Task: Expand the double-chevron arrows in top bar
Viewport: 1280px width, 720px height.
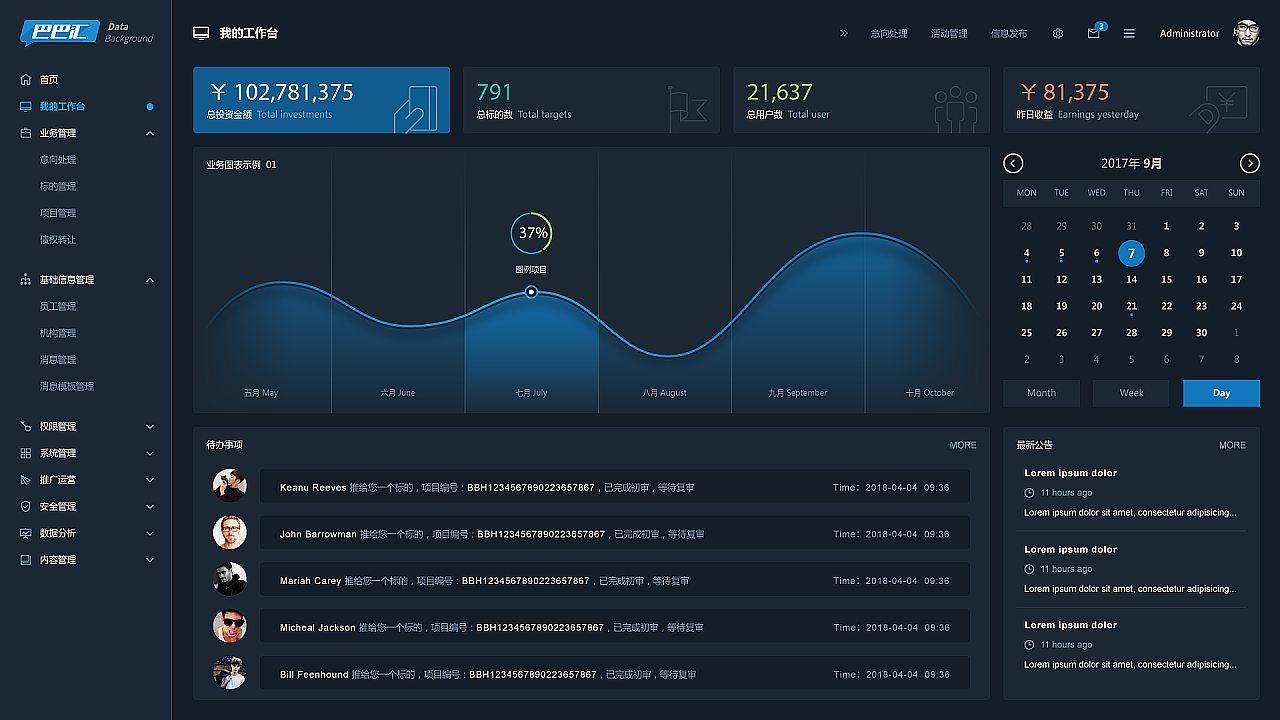Action: point(844,33)
